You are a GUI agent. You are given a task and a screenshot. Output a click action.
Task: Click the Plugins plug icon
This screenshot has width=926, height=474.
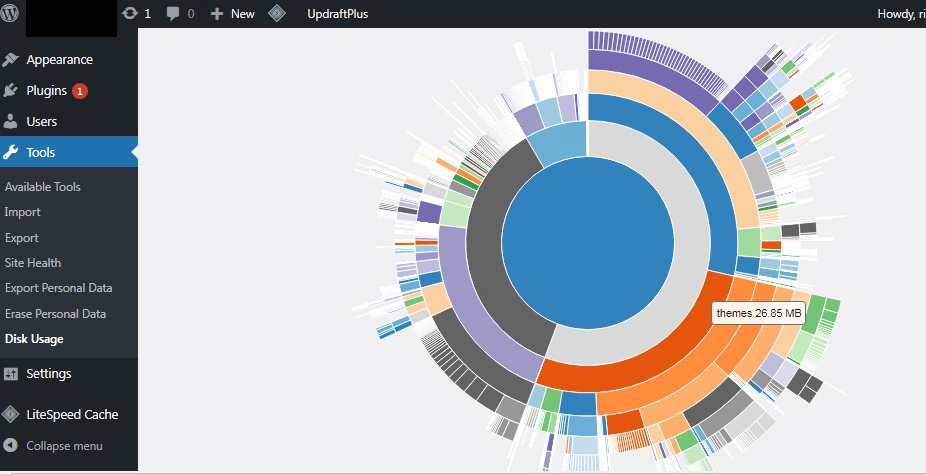(x=11, y=91)
